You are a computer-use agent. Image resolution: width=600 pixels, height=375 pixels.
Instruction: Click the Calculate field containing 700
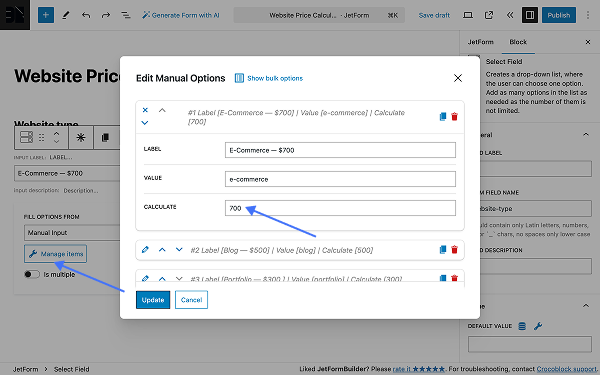(340, 208)
